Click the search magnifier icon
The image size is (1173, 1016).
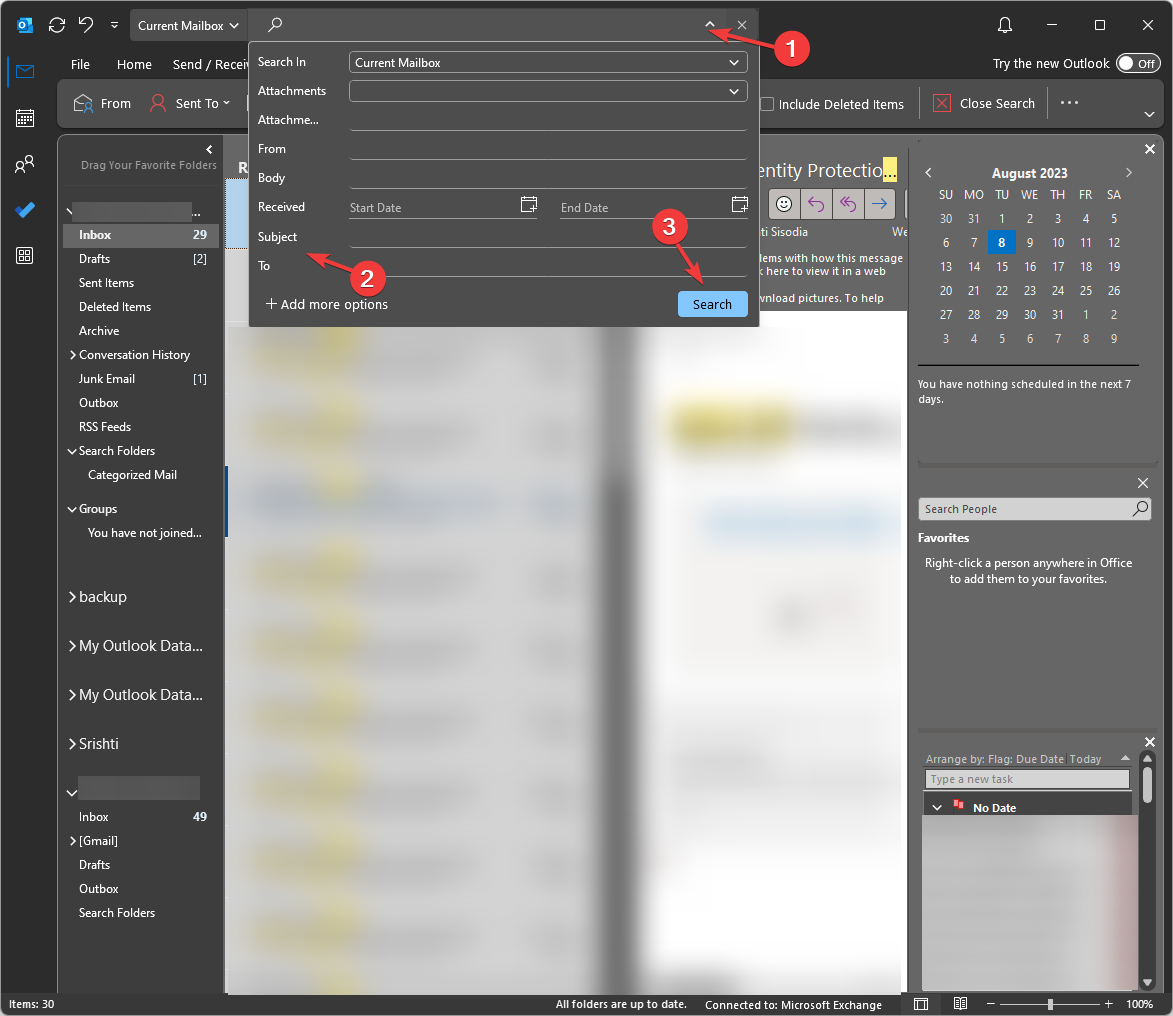pyautogui.click(x=275, y=25)
